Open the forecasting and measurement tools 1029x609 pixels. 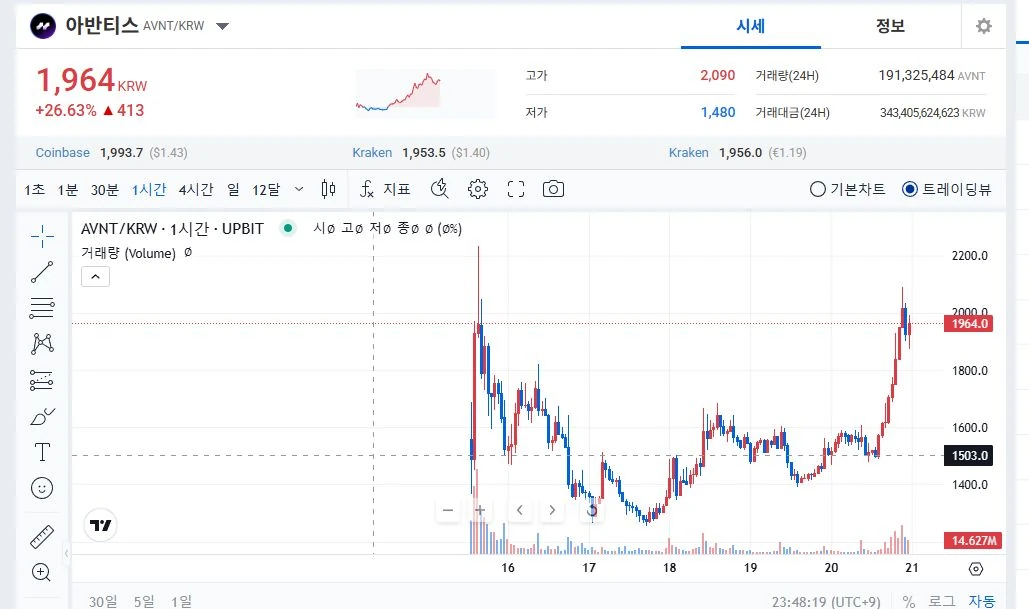42,380
